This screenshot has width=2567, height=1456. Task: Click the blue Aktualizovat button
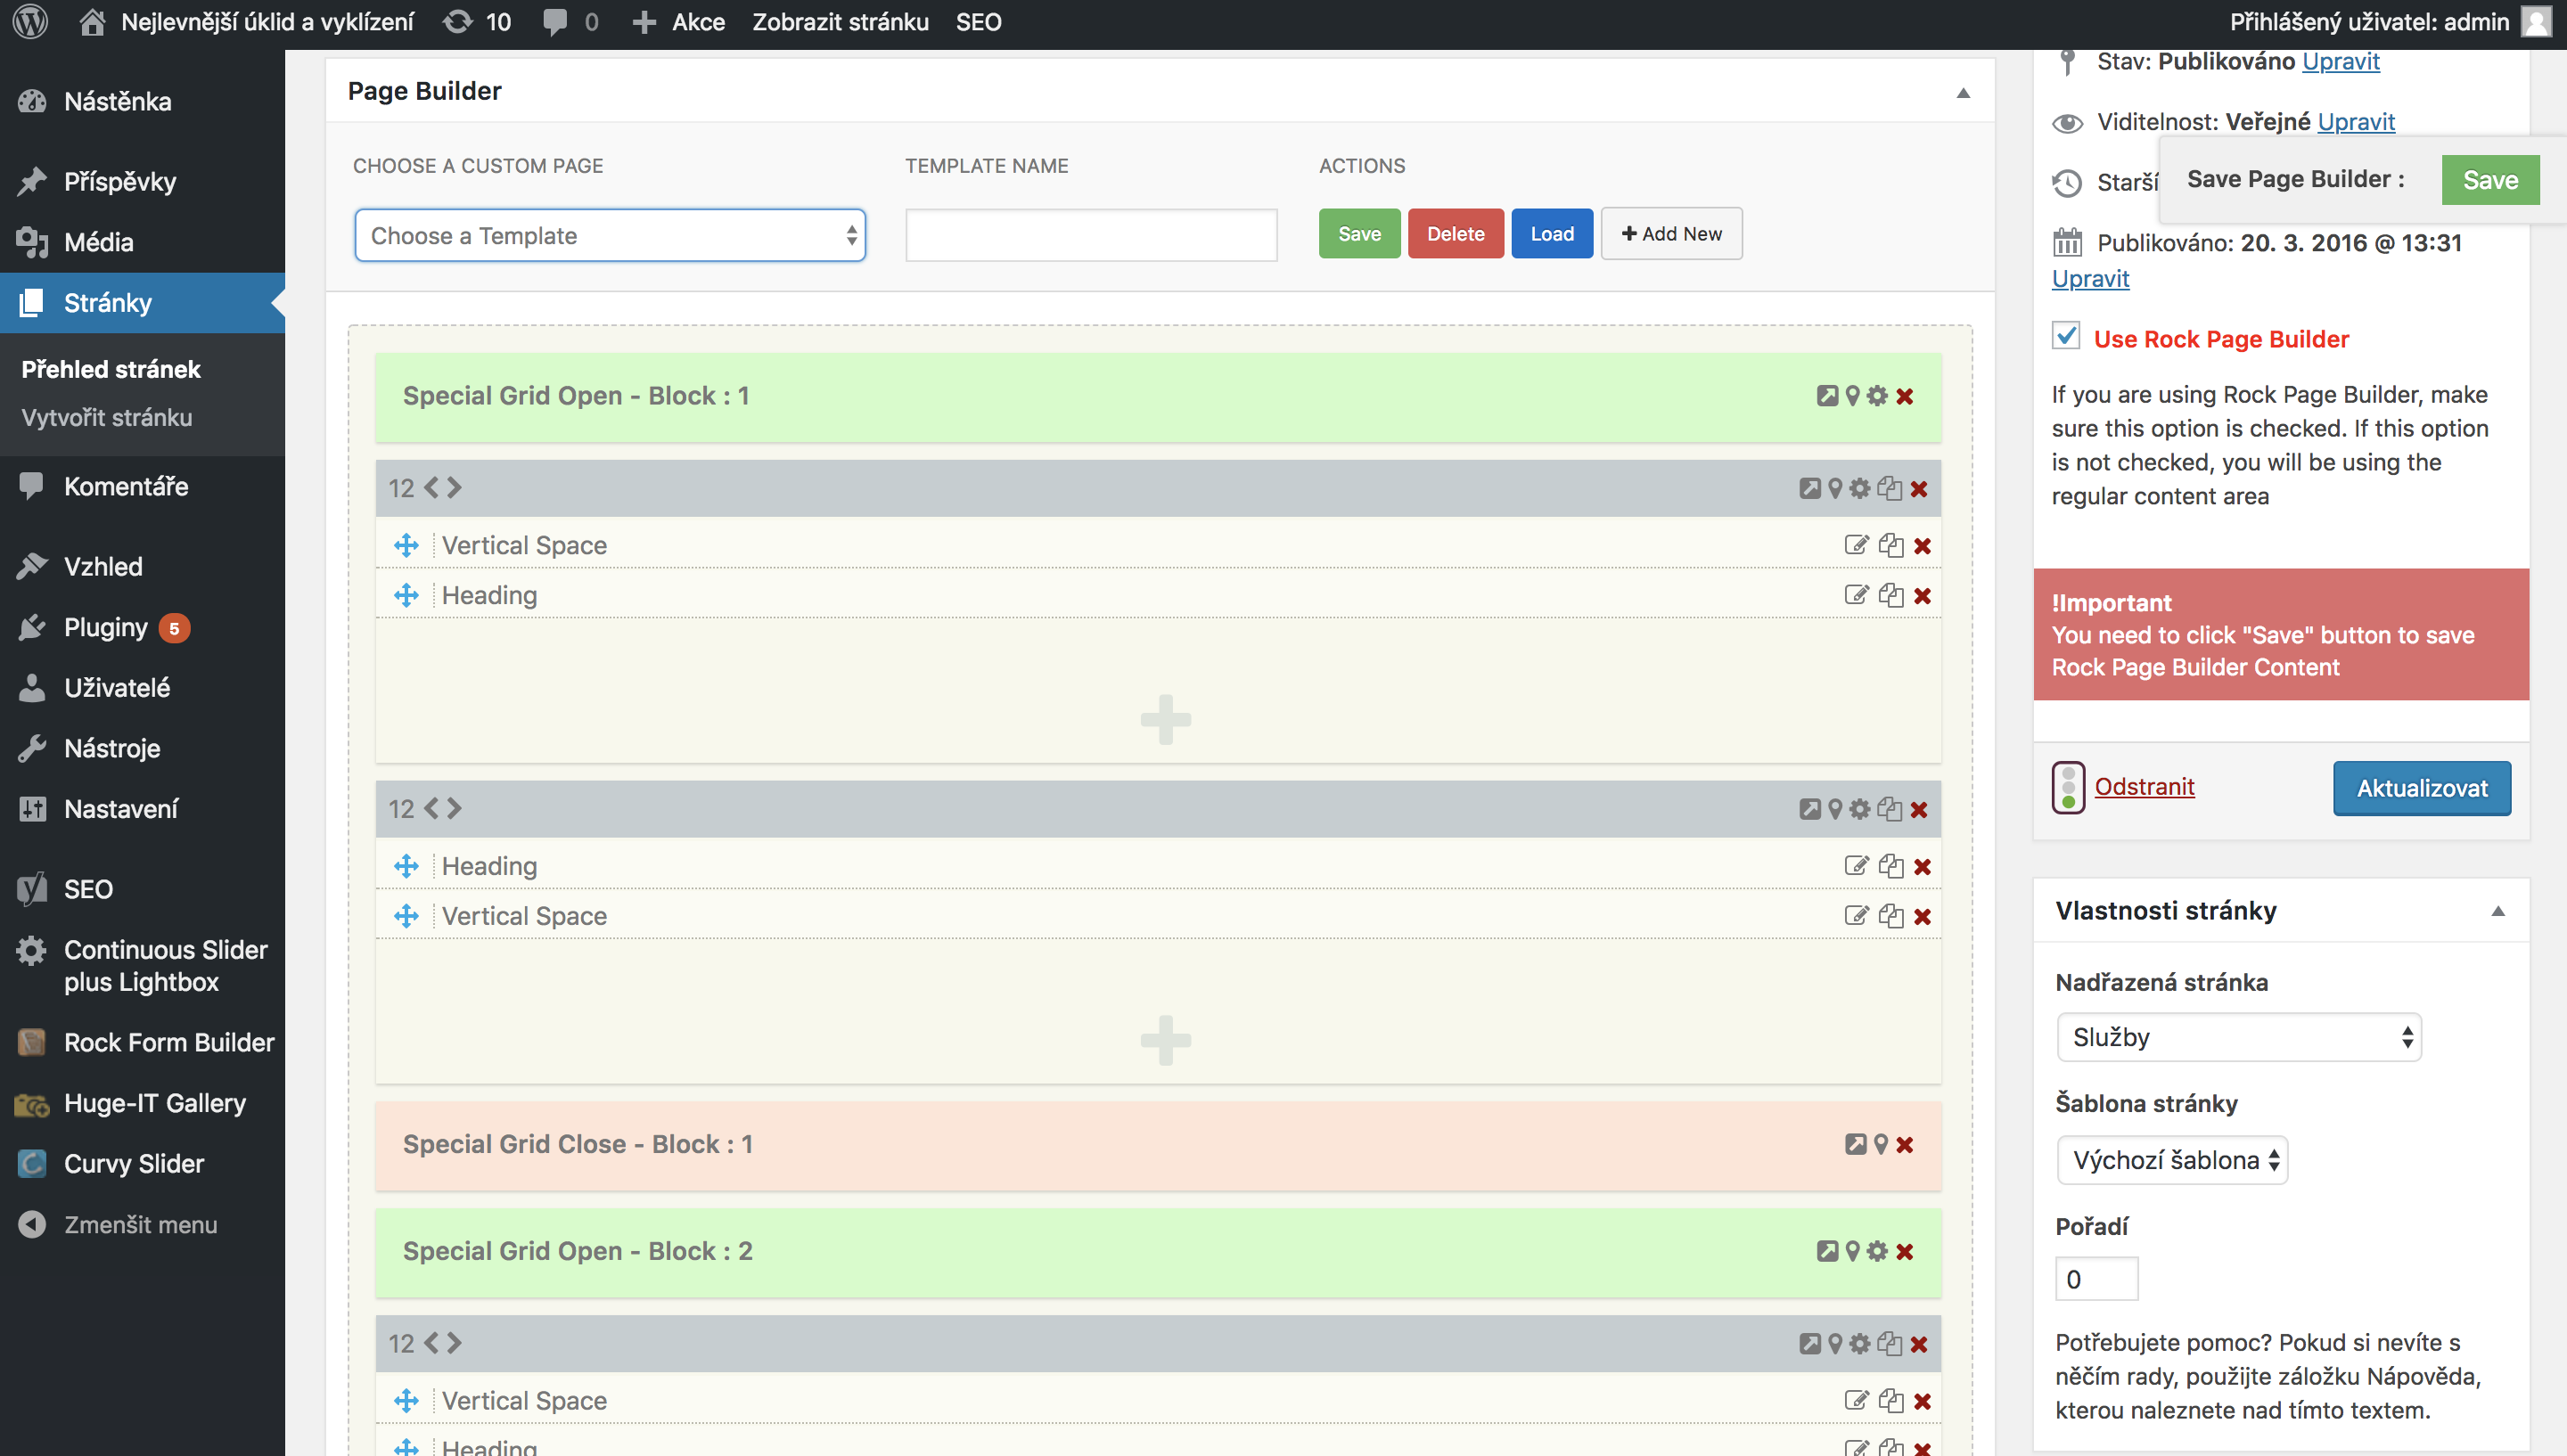[x=2421, y=788]
